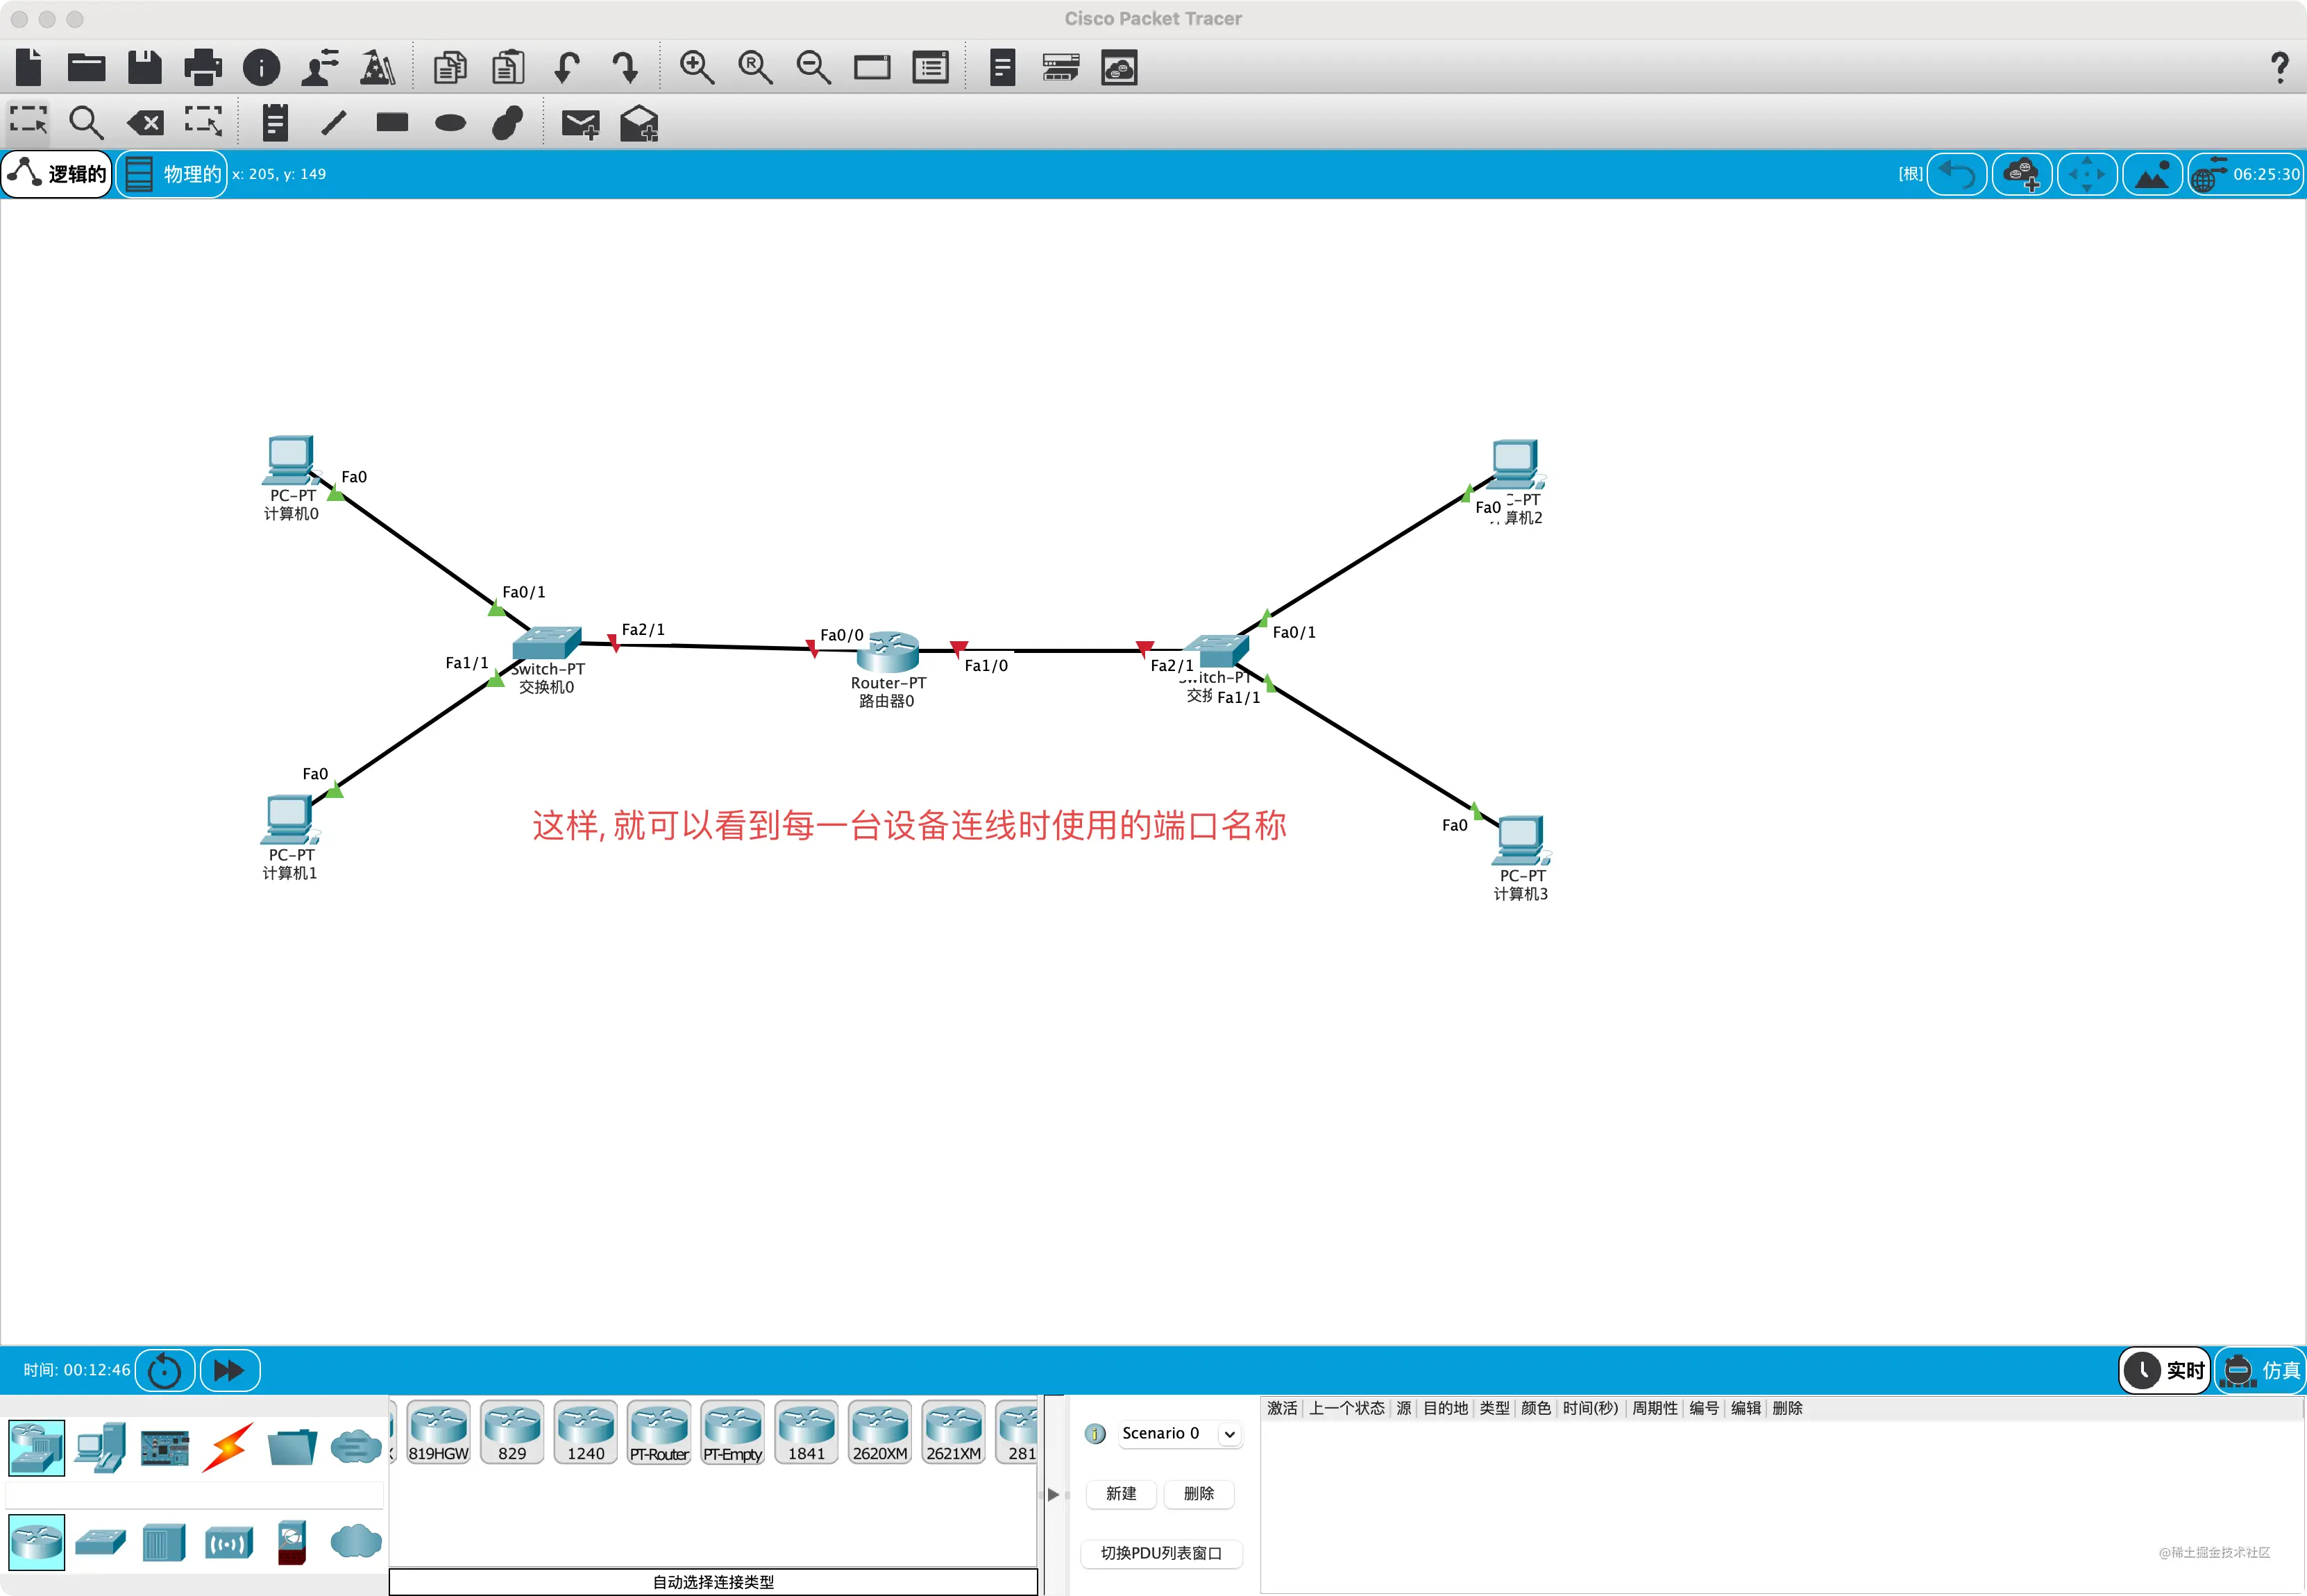
Task: Undo the last action
Action: pos(567,67)
